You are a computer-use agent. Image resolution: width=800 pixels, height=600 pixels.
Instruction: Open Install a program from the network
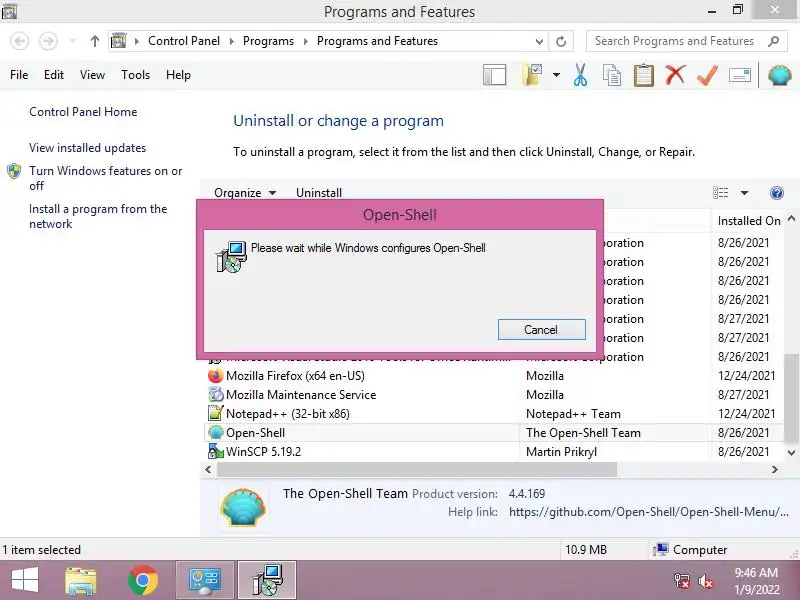point(98,216)
